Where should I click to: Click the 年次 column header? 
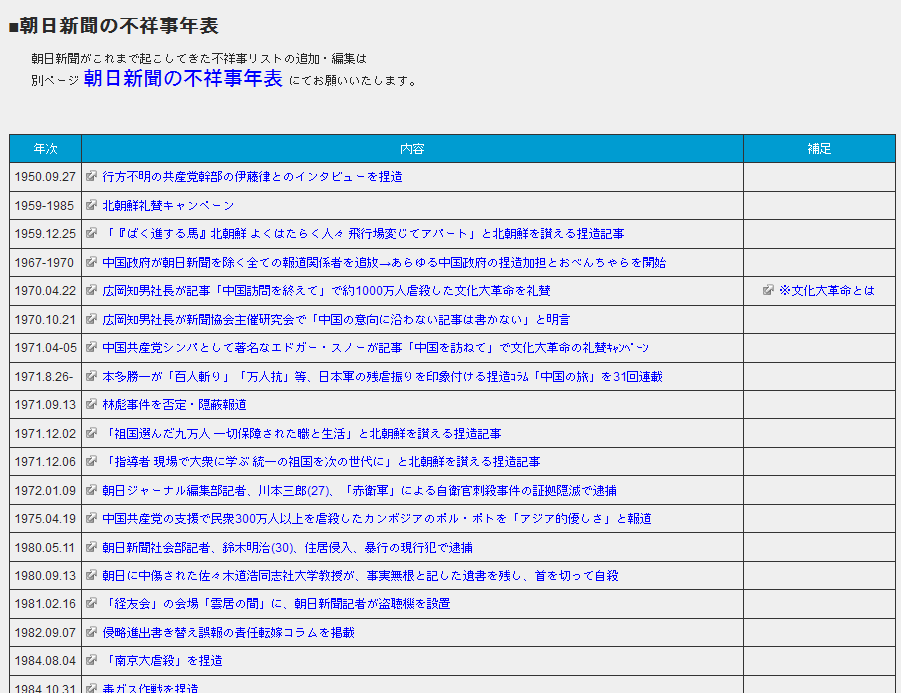[45, 149]
